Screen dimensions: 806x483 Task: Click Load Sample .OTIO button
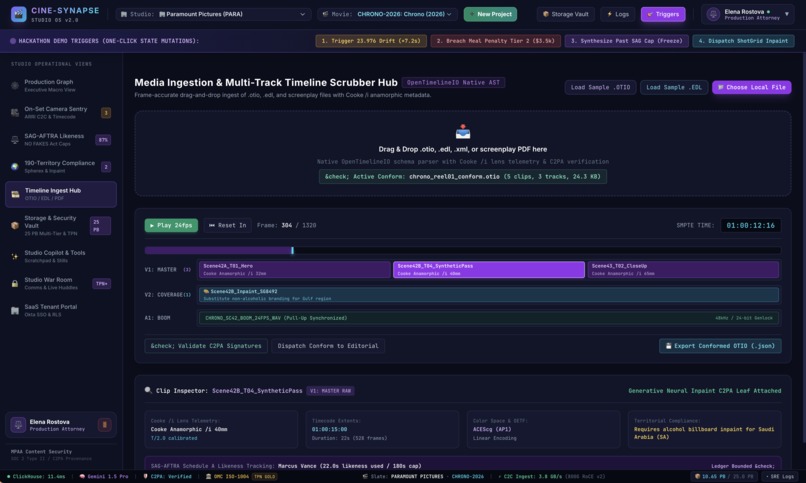pos(600,87)
